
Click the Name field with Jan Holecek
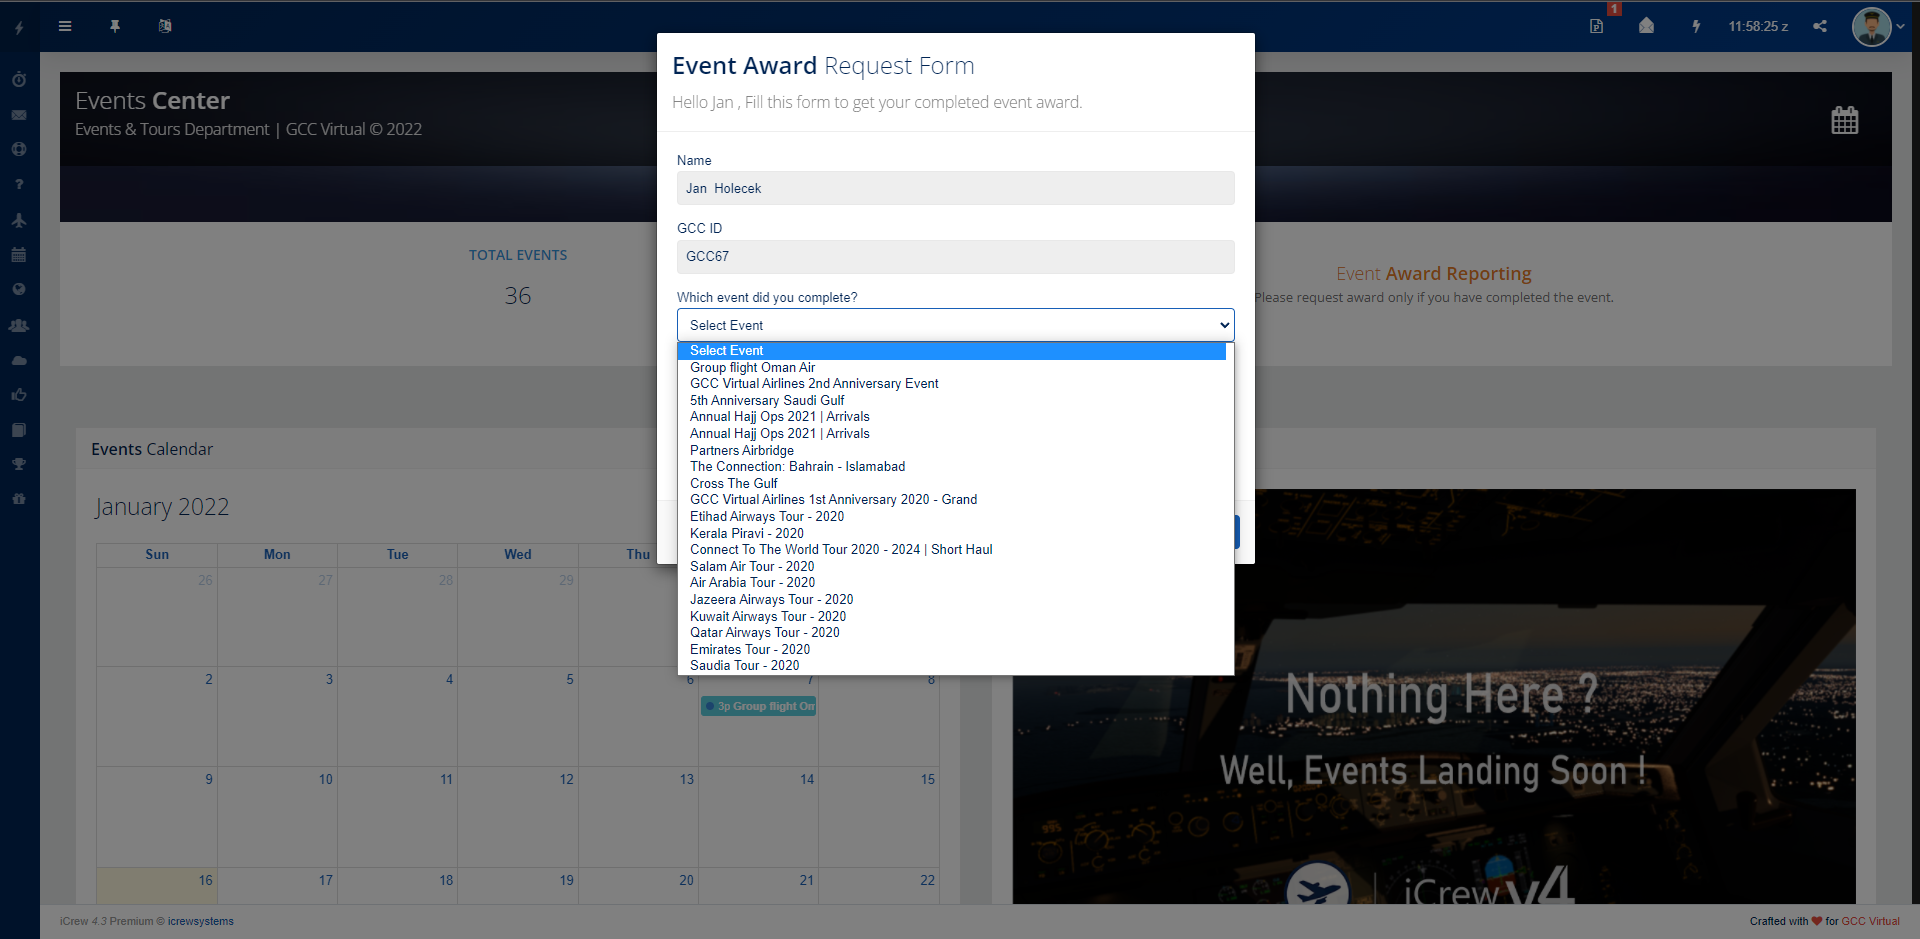[956, 188]
